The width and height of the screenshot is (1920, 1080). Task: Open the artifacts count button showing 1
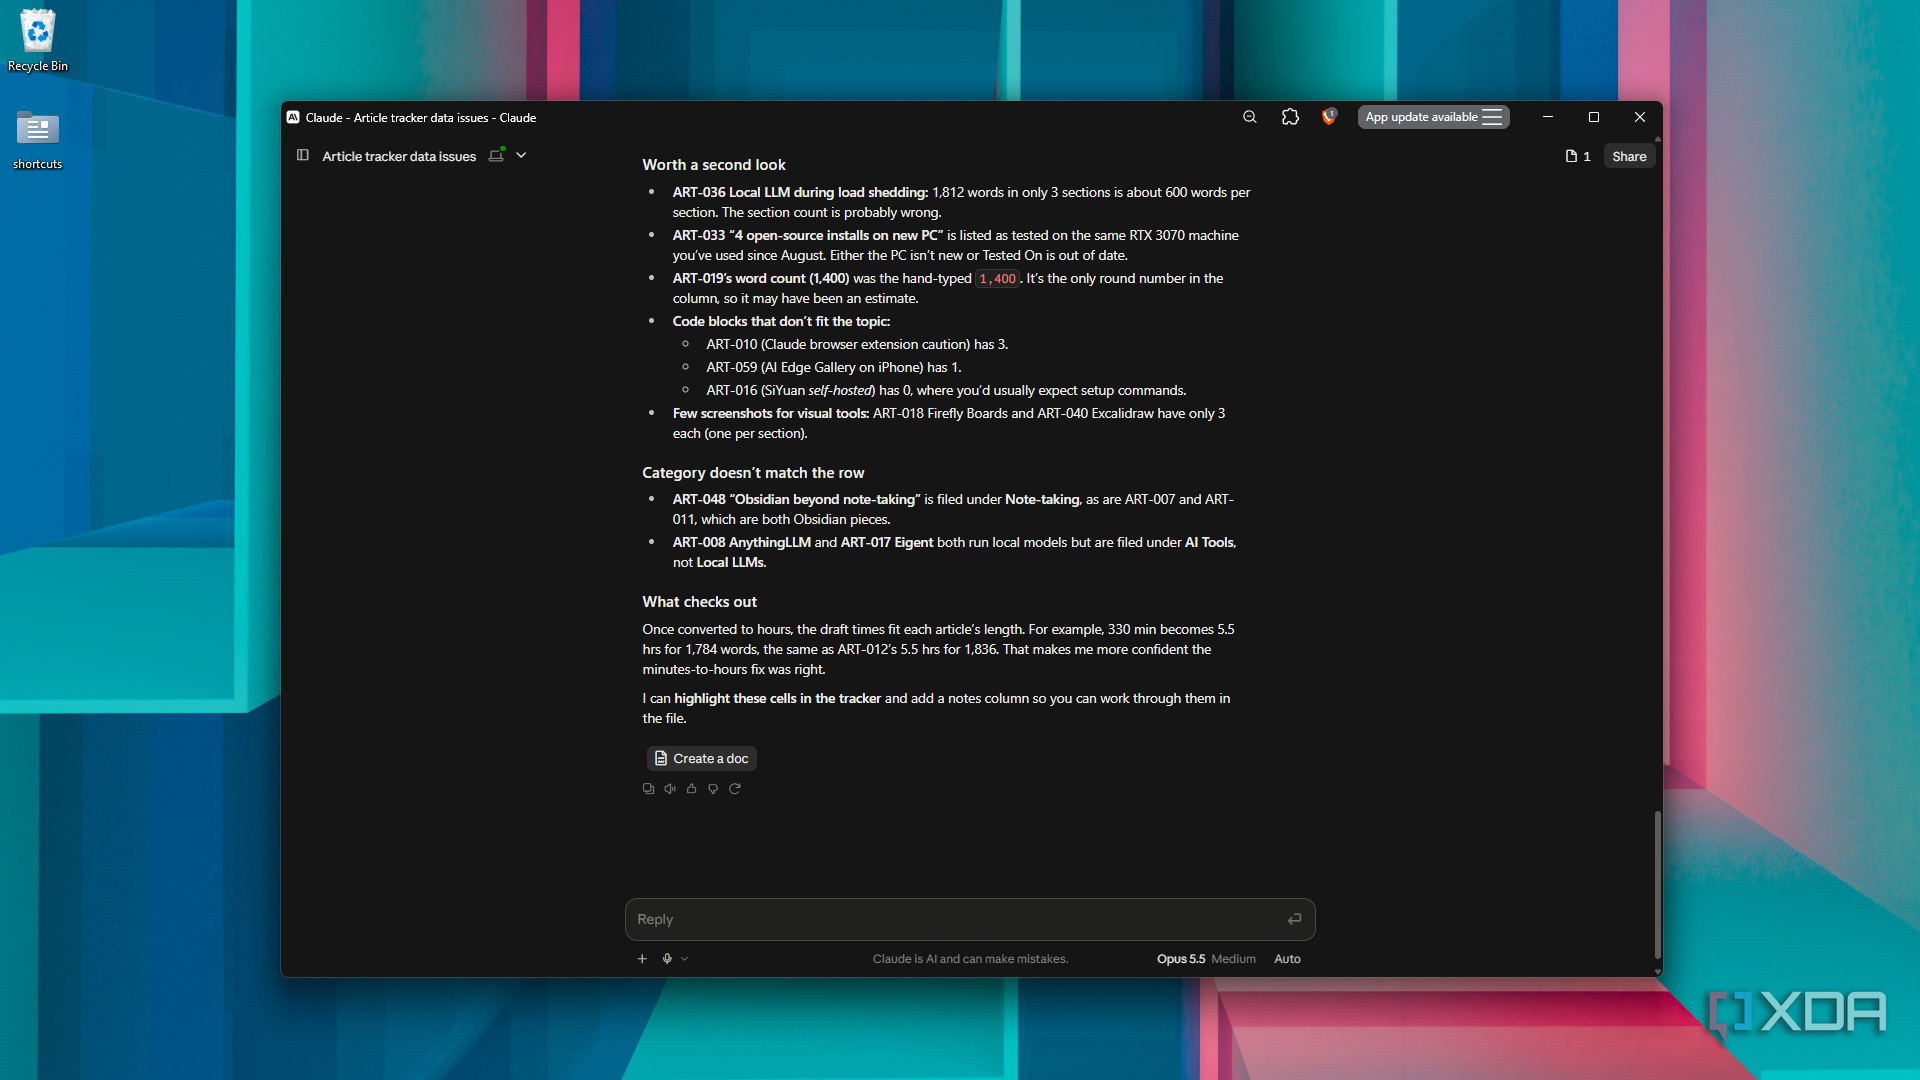coord(1578,156)
